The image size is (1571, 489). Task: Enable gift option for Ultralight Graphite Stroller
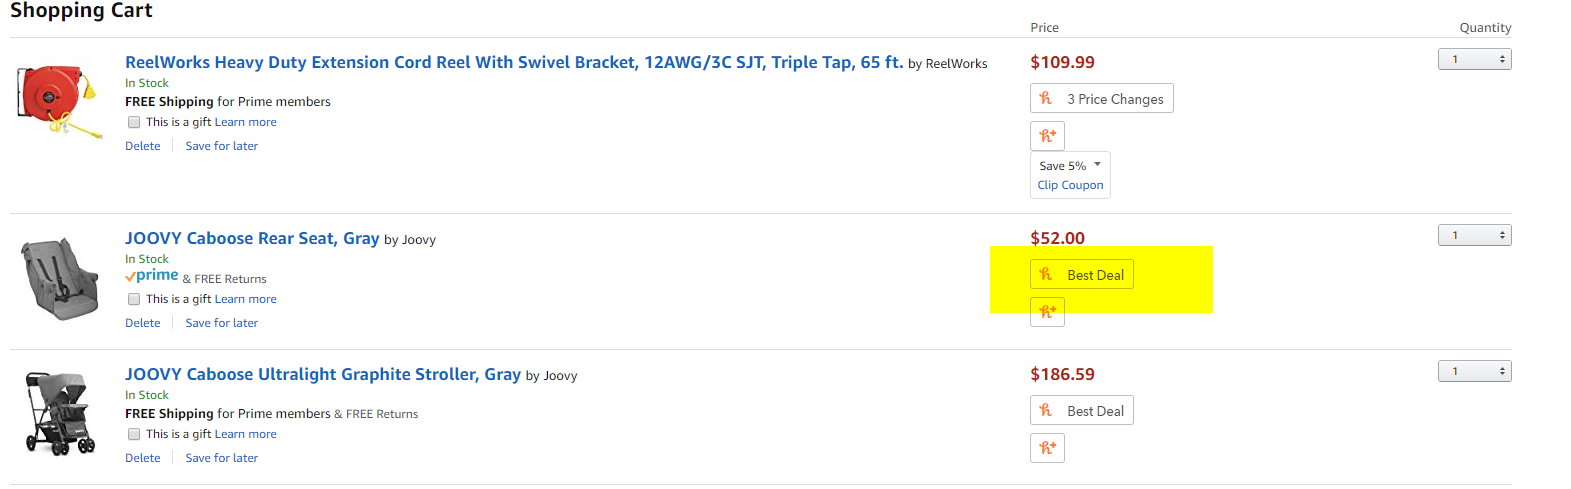pyautogui.click(x=134, y=434)
